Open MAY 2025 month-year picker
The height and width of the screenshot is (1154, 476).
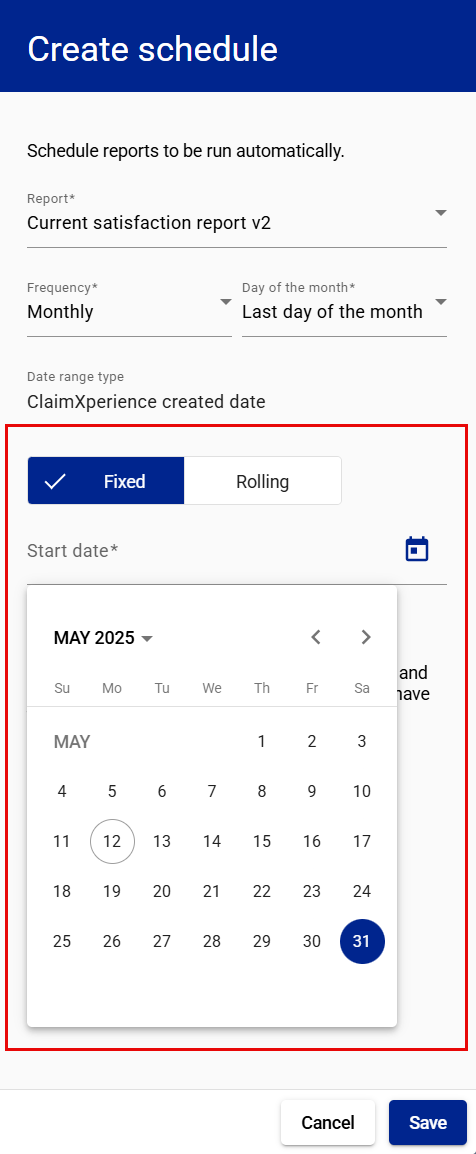pyautogui.click(x=104, y=637)
